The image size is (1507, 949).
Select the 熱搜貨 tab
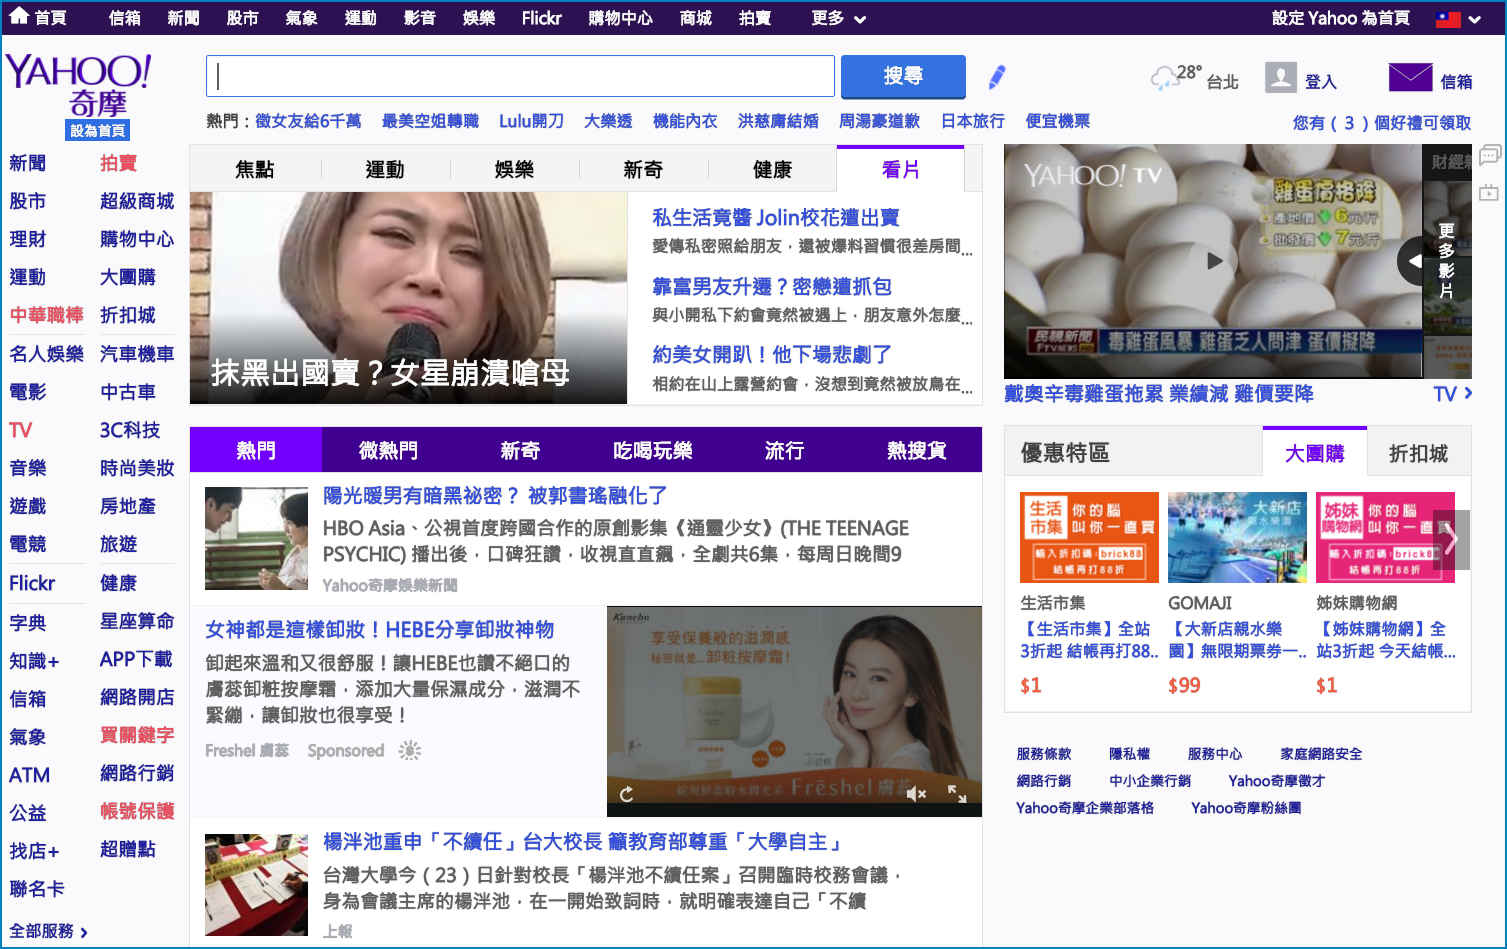(x=916, y=450)
